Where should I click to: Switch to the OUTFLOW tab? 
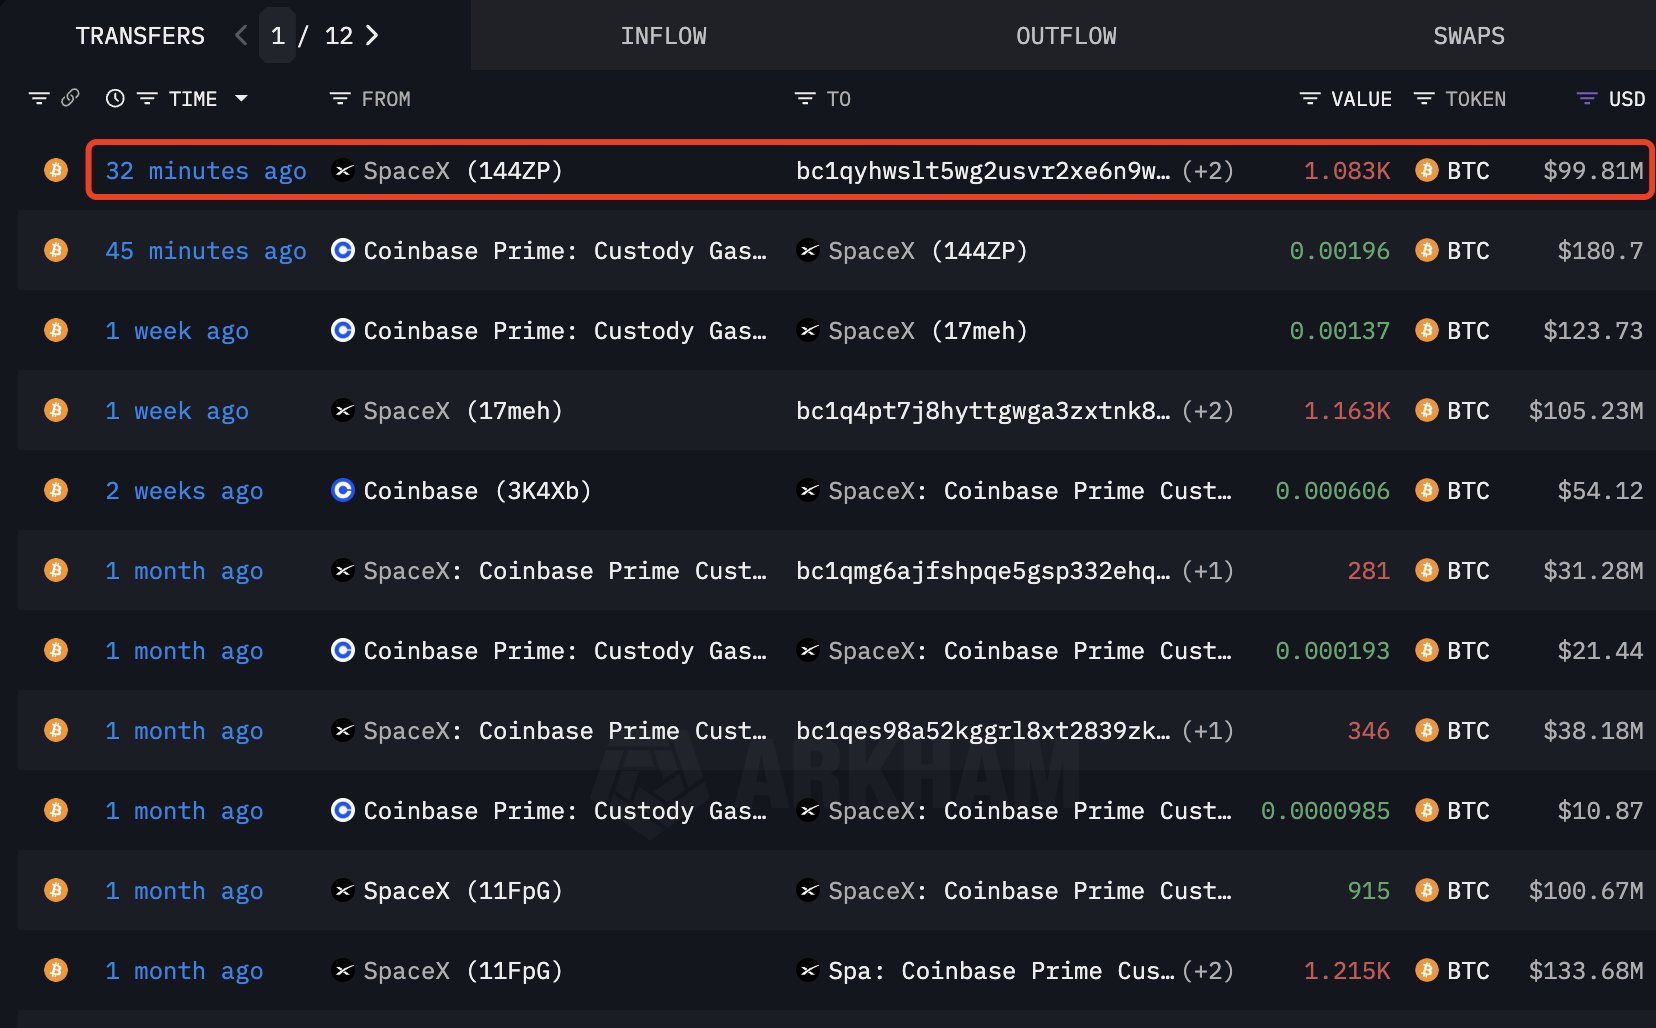(x=1065, y=35)
